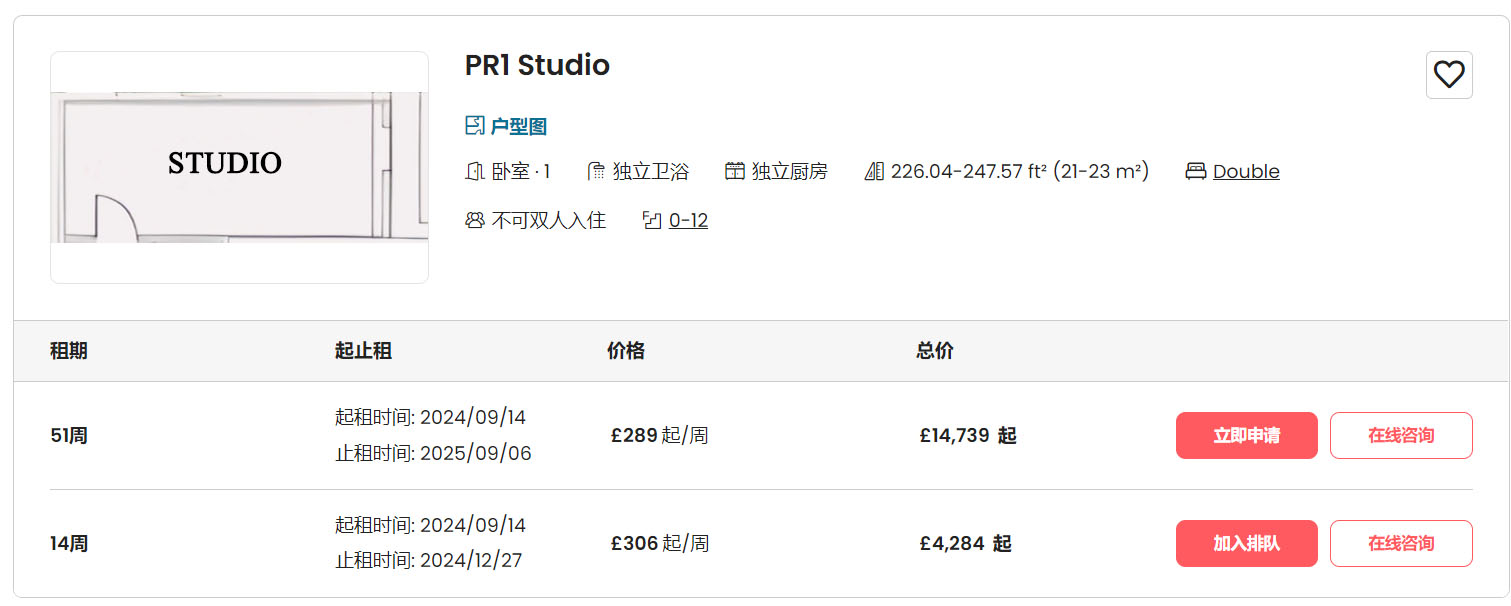Viewport: 1511px width, 606px height.
Task: Click the room area size icon
Action: click(874, 171)
